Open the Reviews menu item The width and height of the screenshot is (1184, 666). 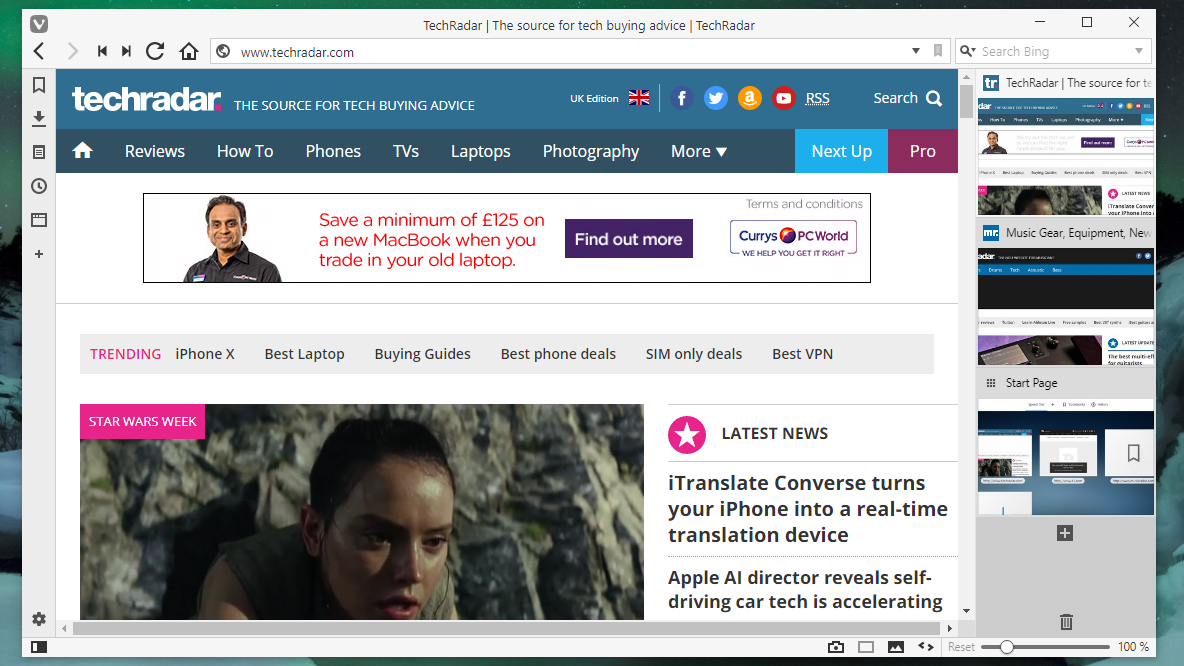click(155, 151)
